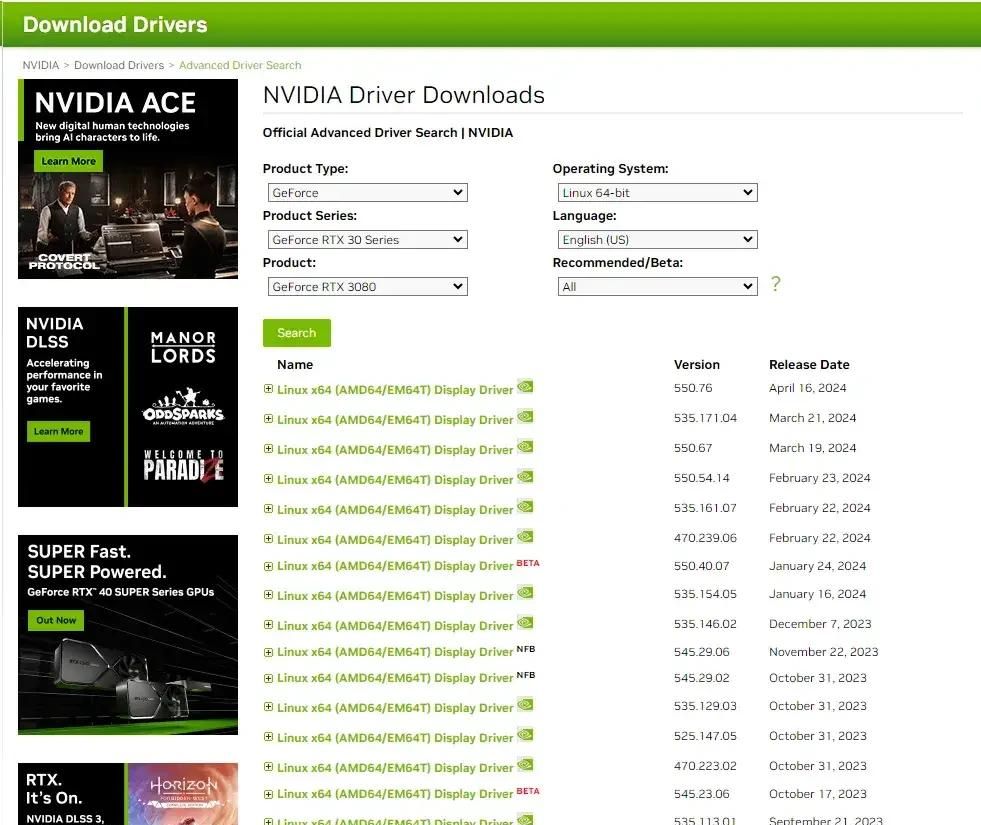
Task: Go to Download Drivers breadcrumb link
Action: 119,65
